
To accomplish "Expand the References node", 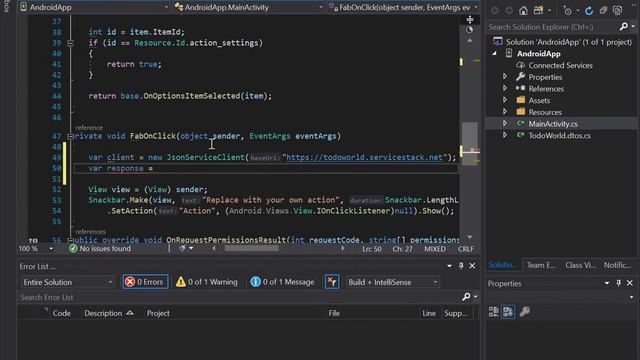I will [505, 88].
